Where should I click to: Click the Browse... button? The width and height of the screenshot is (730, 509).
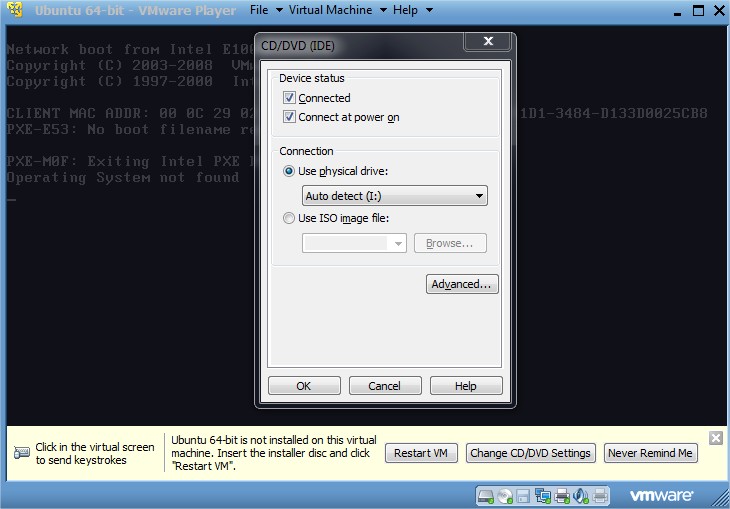coord(450,243)
